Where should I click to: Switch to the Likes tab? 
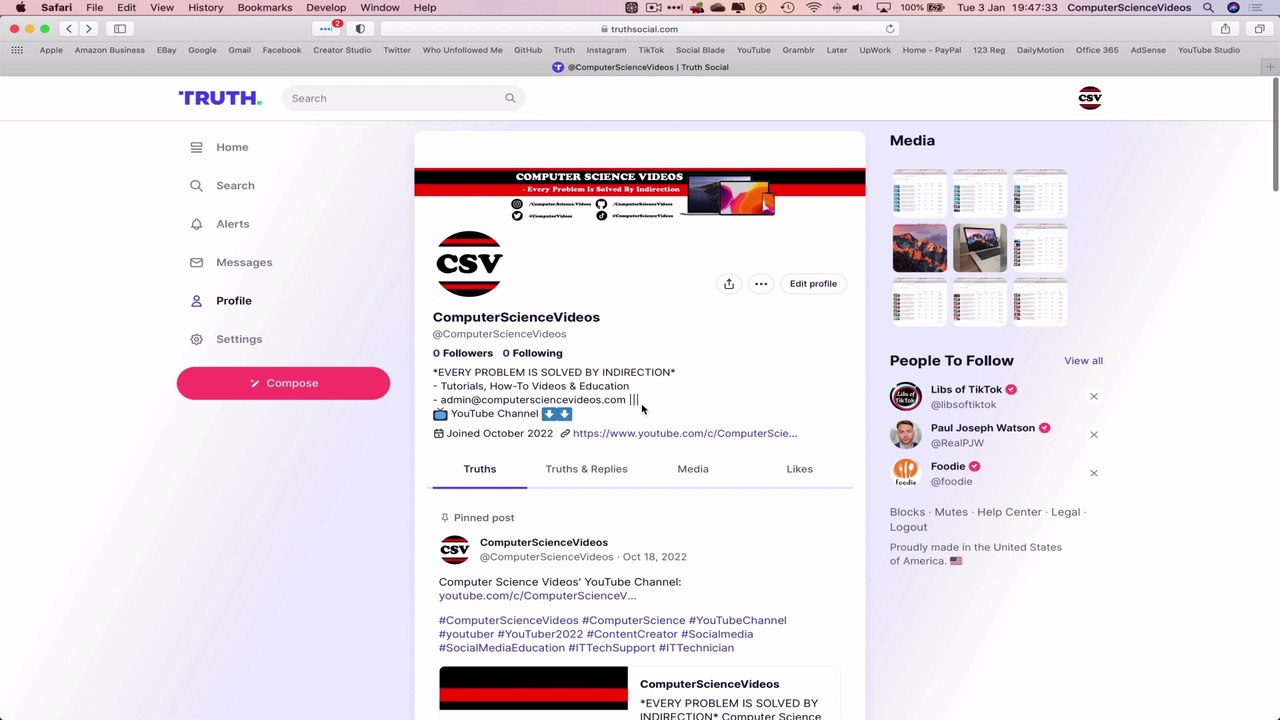pyautogui.click(x=799, y=469)
